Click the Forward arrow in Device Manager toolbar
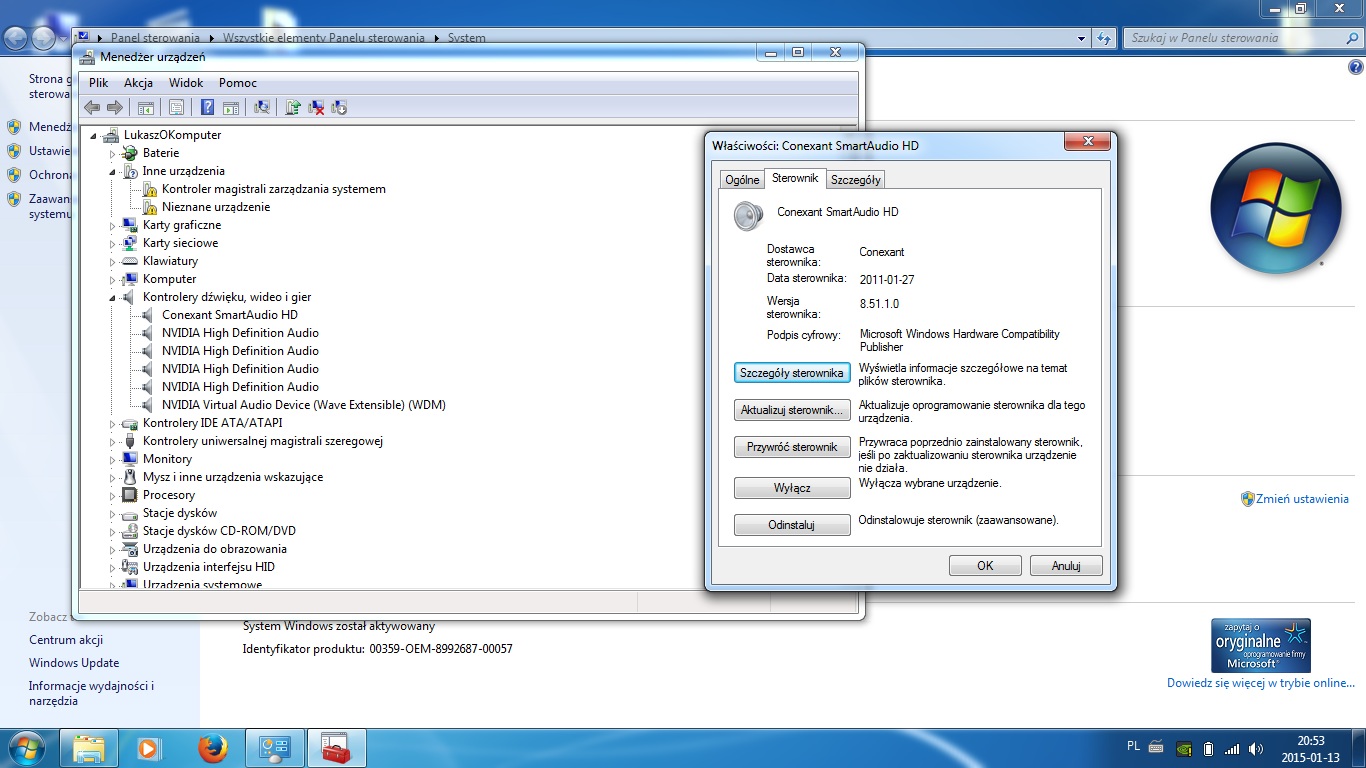The width and height of the screenshot is (1366, 768). click(x=115, y=108)
